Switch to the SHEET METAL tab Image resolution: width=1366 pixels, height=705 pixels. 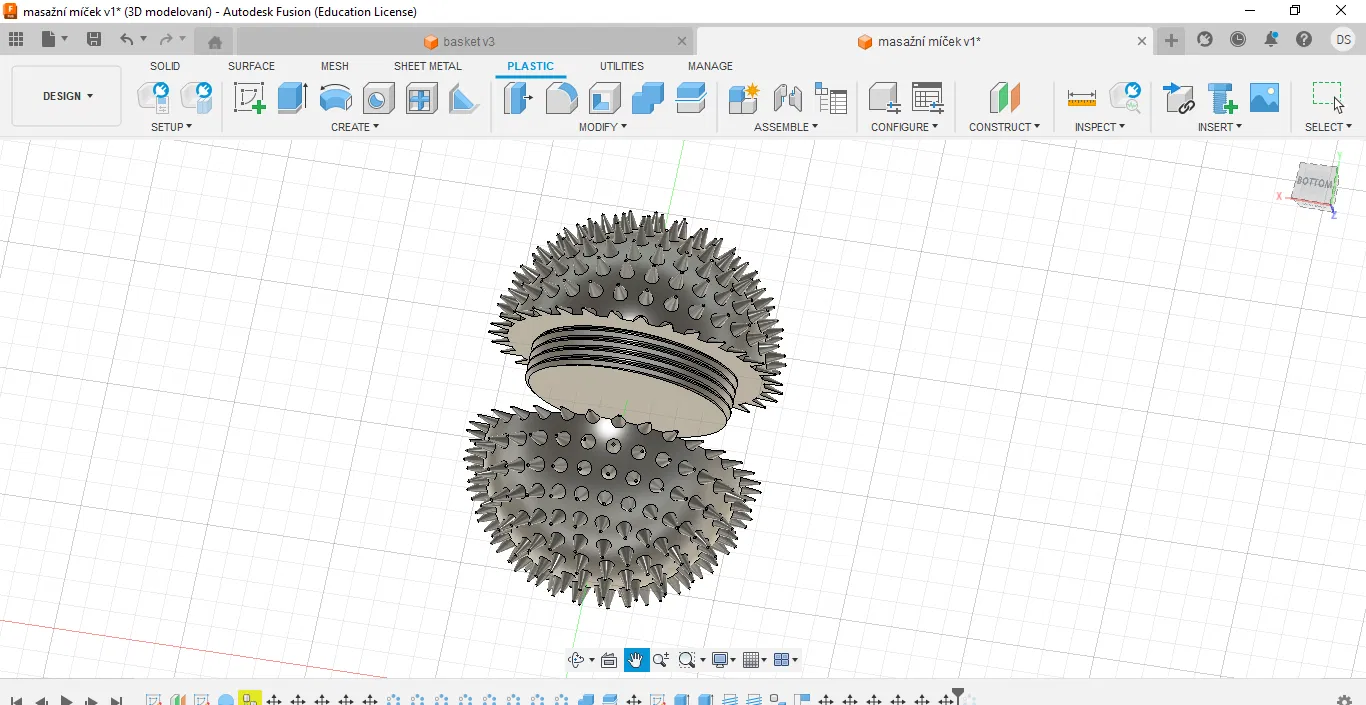(427, 66)
